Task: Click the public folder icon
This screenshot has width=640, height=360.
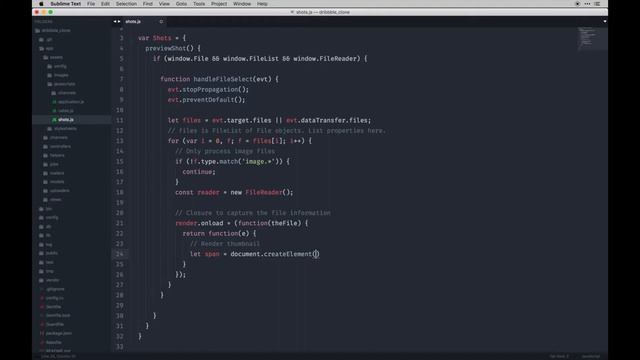Action: click(41, 253)
